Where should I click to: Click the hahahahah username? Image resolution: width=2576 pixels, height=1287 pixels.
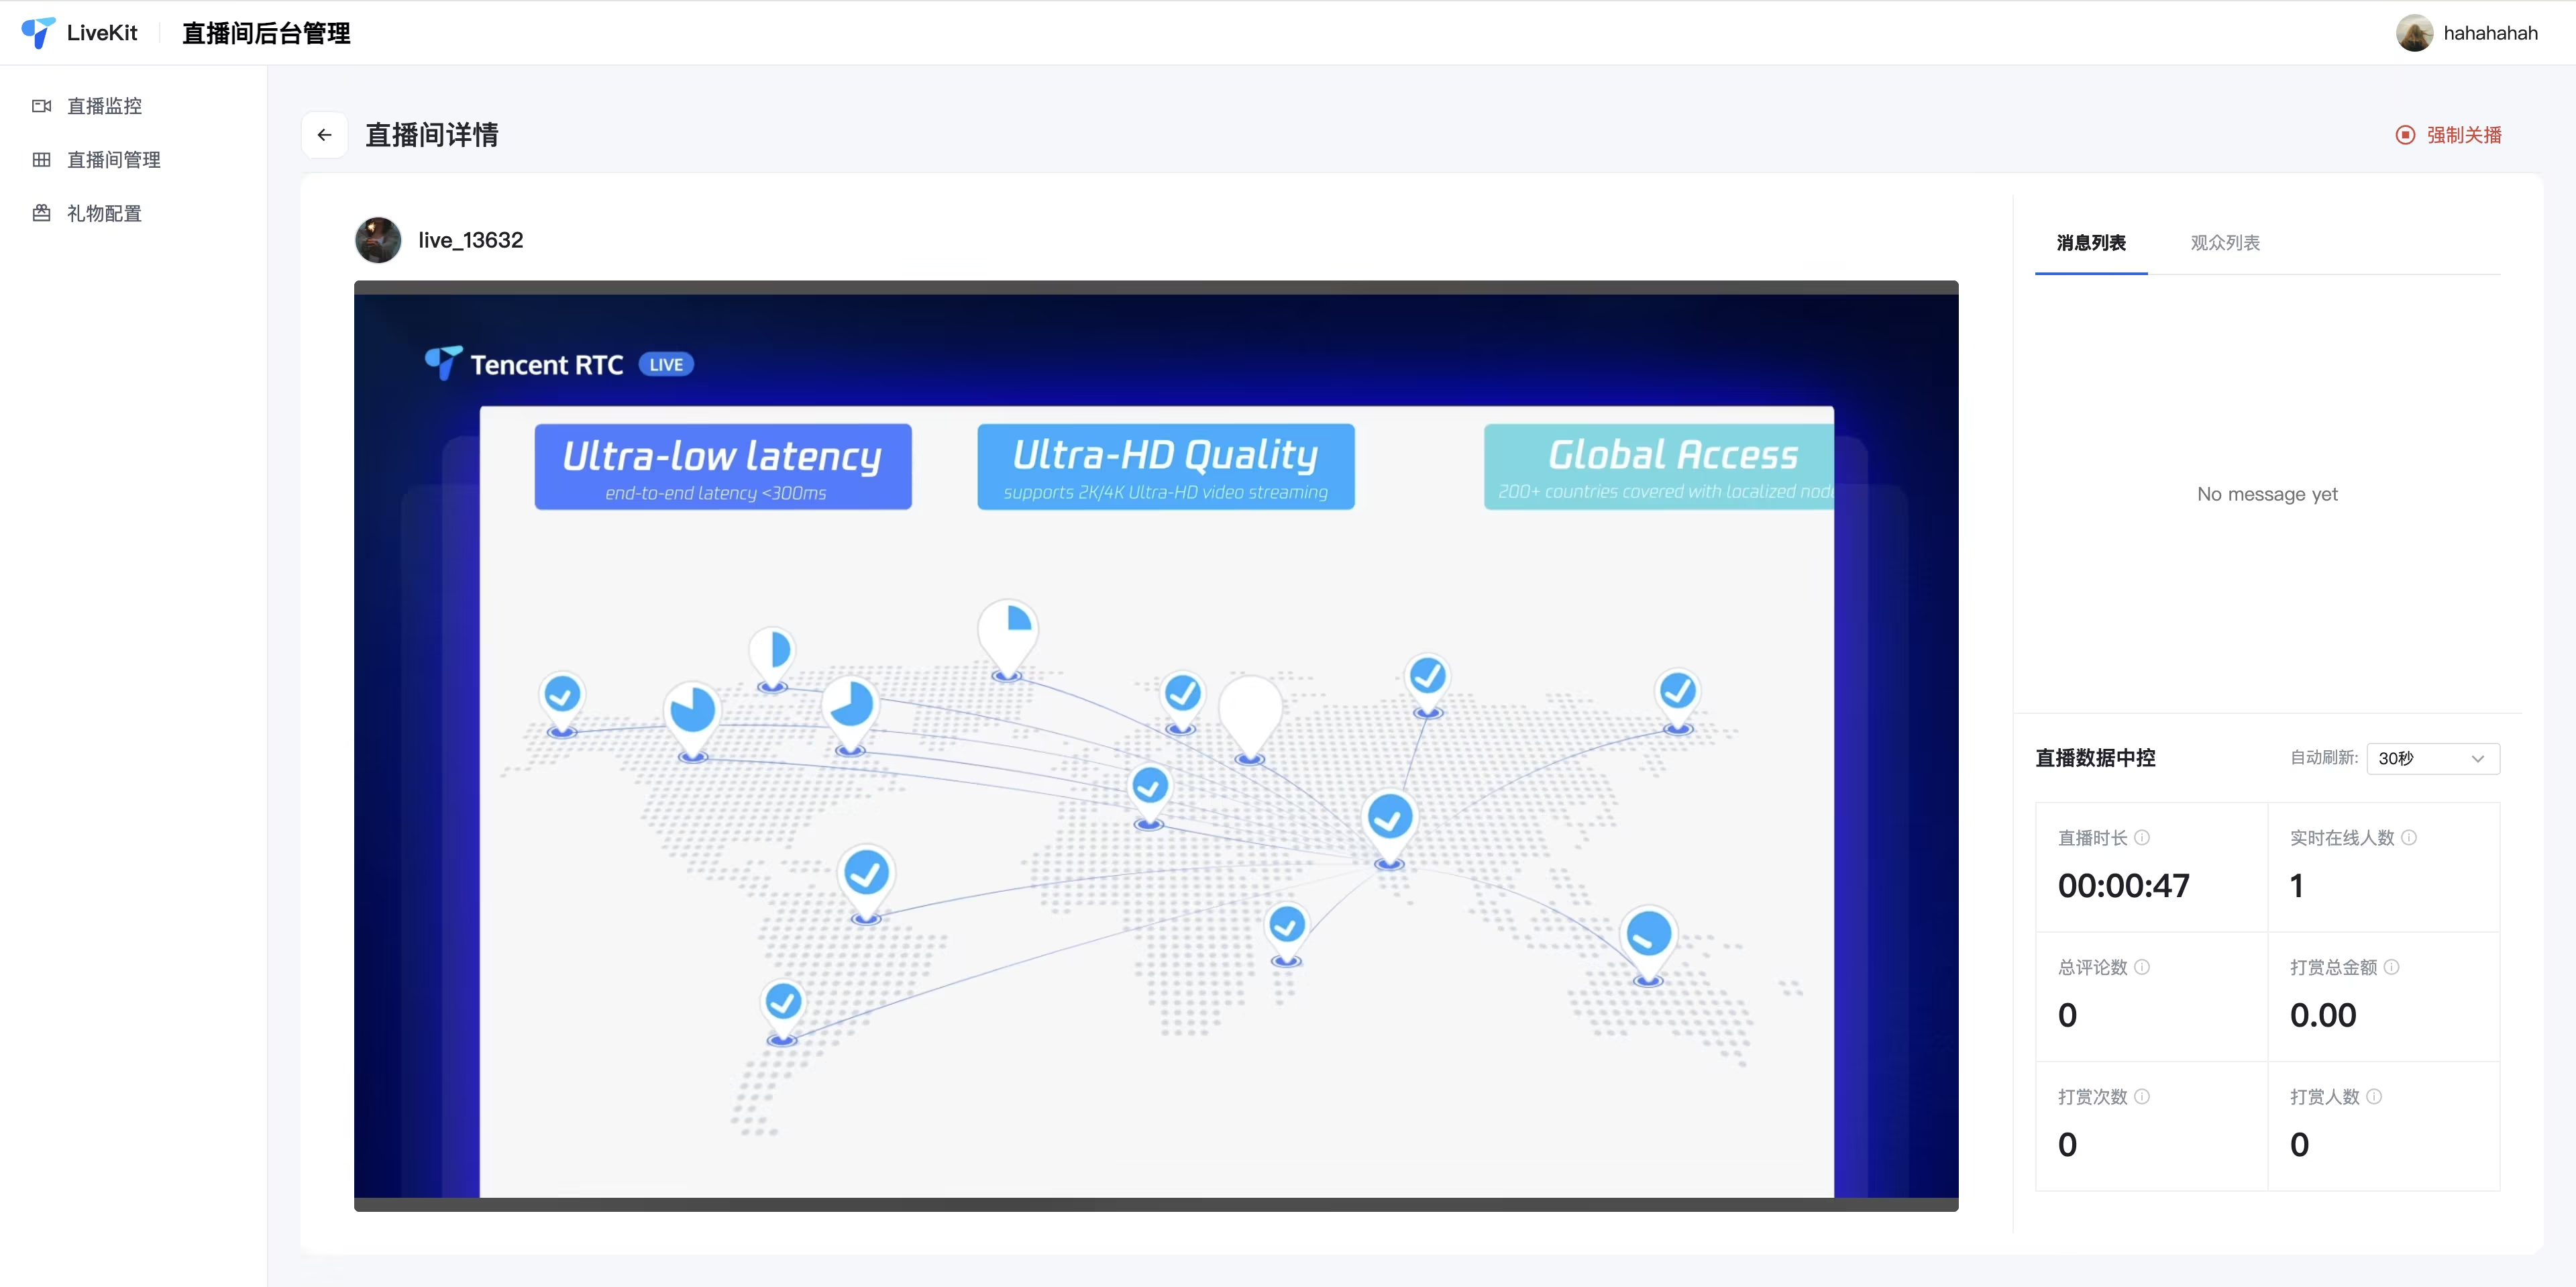(x=2490, y=33)
